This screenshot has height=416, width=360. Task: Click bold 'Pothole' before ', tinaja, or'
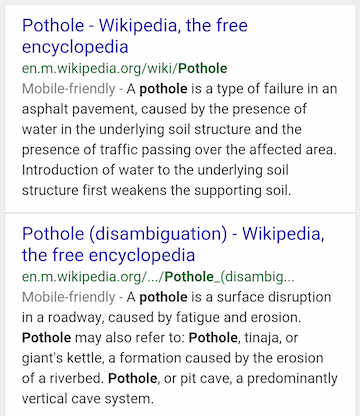click(213, 338)
